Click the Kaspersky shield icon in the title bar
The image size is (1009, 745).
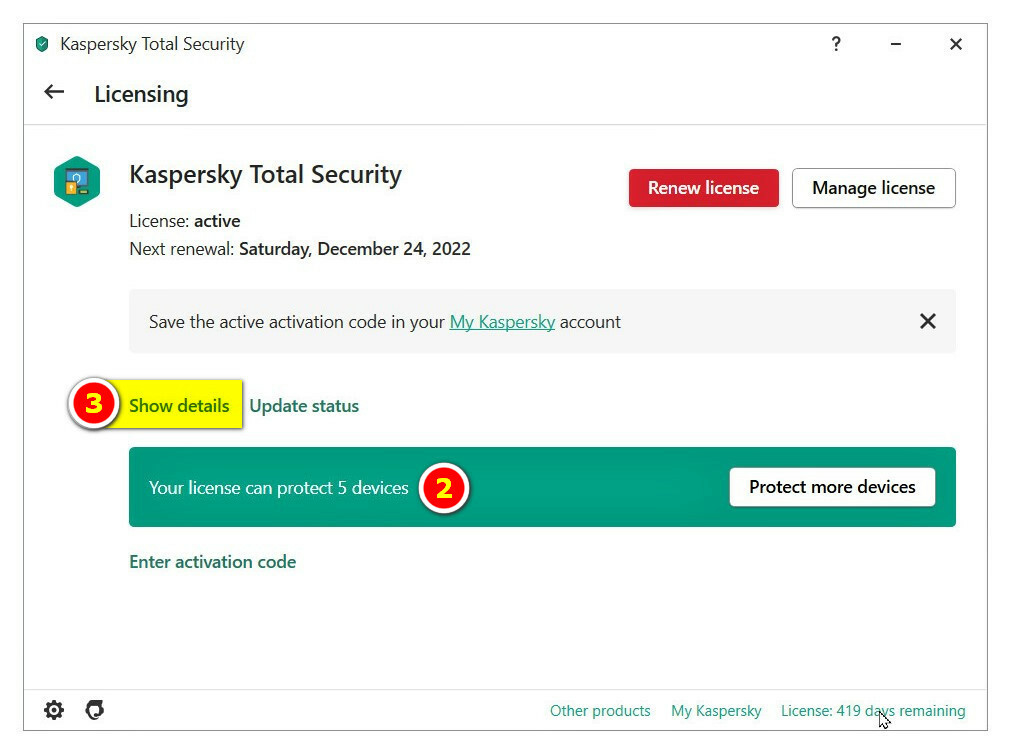pyautogui.click(x=42, y=44)
